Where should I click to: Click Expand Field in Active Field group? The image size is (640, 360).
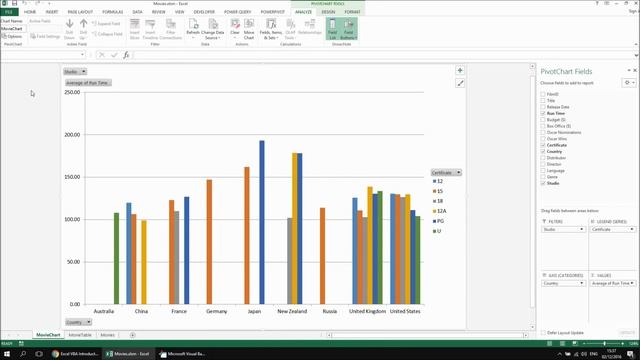(106, 24)
